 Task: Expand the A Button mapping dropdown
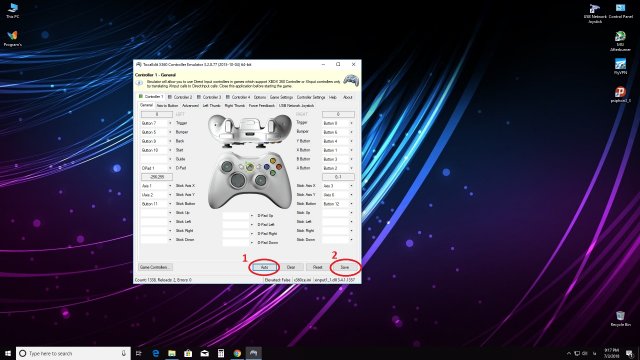click(x=351, y=168)
